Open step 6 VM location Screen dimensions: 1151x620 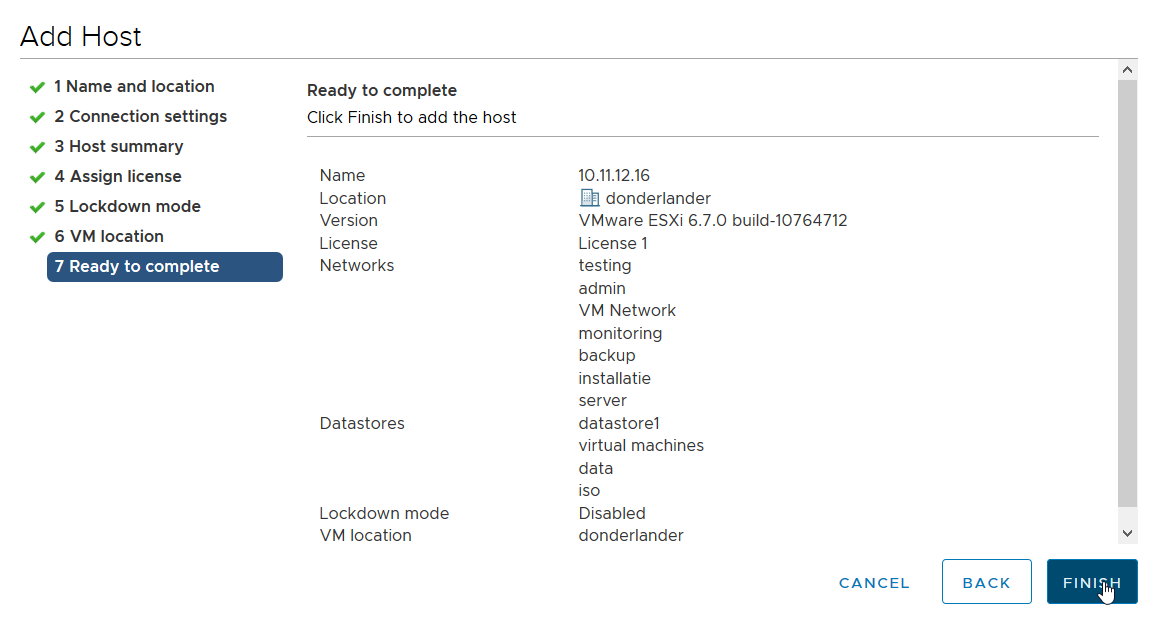[109, 237]
